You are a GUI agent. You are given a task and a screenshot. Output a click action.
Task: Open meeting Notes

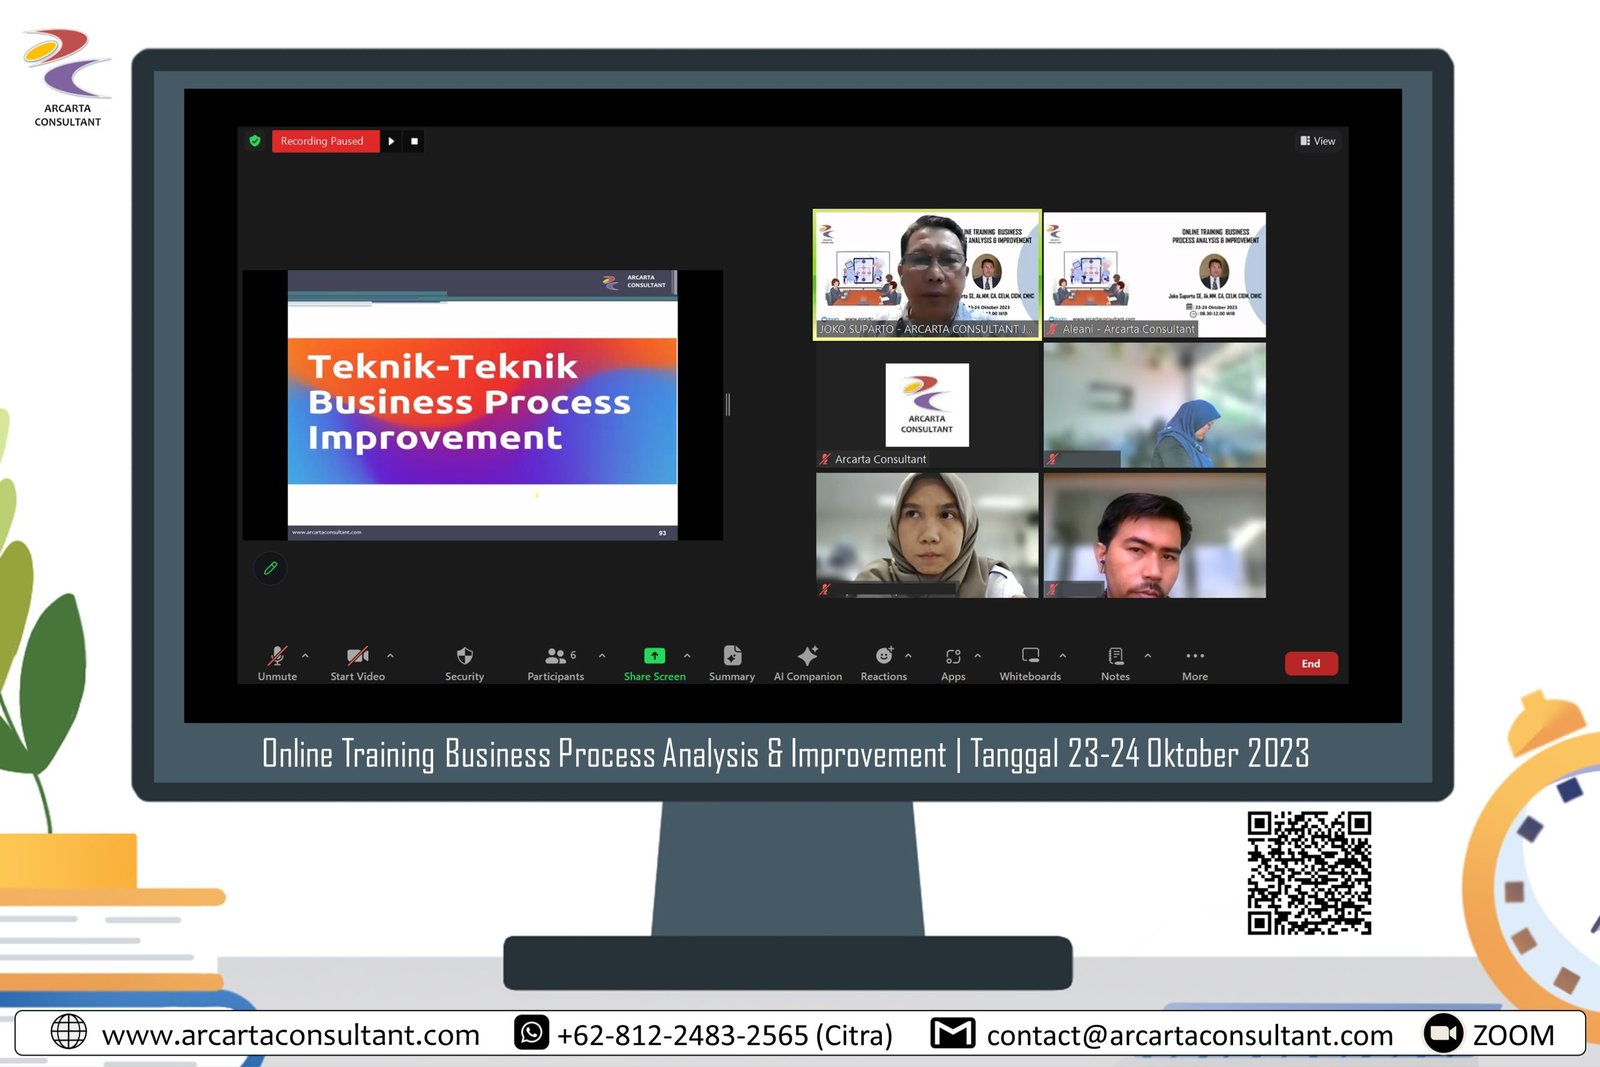click(x=1115, y=657)
